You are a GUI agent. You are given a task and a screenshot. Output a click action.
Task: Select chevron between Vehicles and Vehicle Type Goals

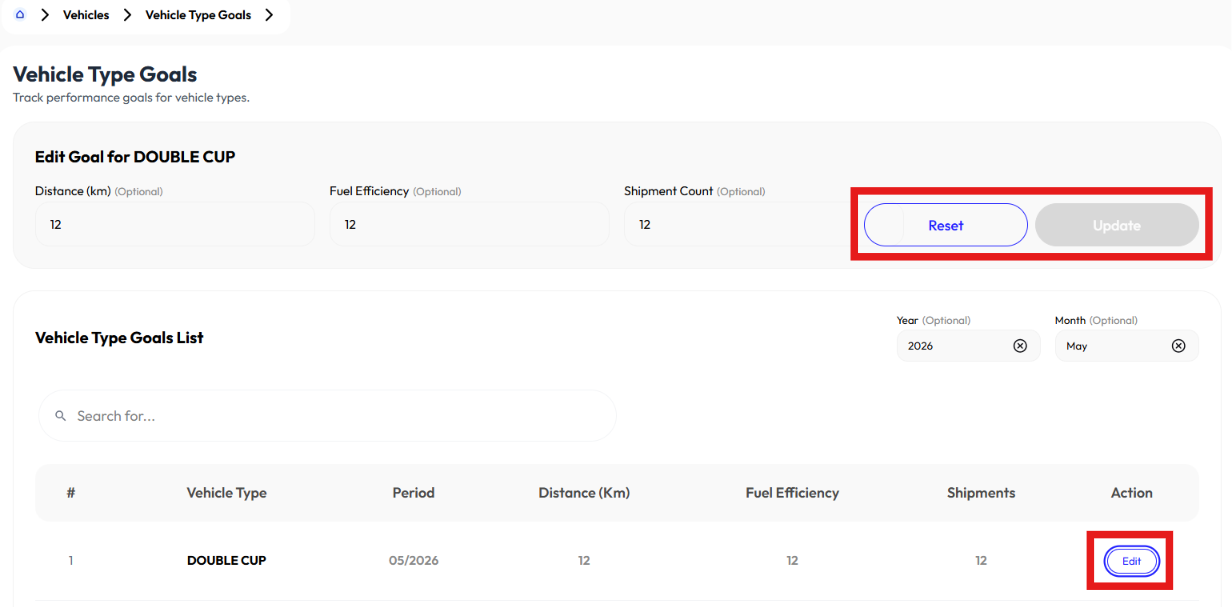pos(127,15)
